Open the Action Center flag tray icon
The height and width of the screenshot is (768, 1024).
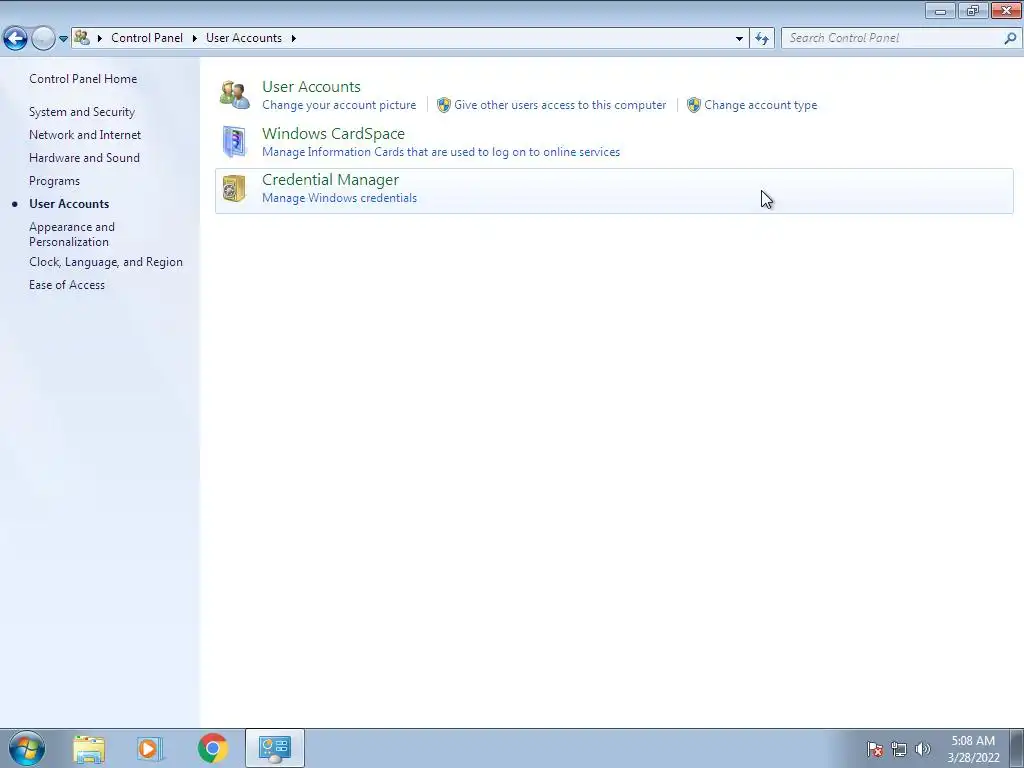874,749
